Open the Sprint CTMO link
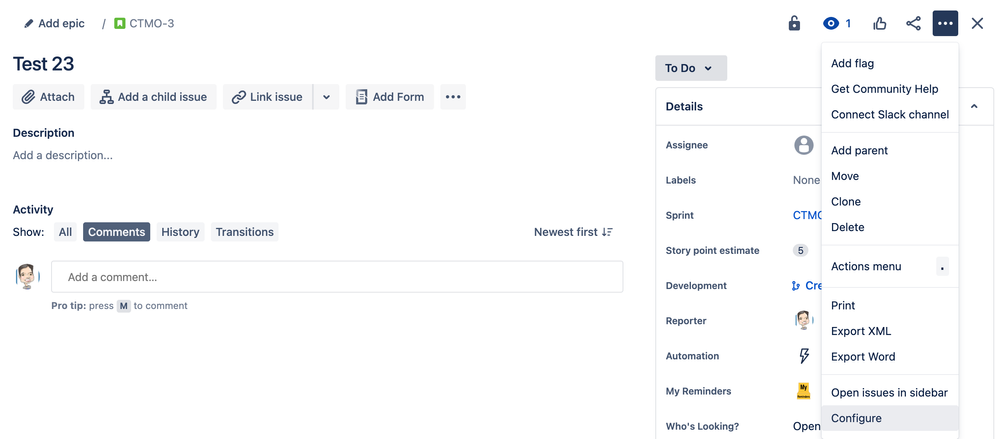Image resolution: width=999 pixels, height=439 pixels. click(807, 215)
